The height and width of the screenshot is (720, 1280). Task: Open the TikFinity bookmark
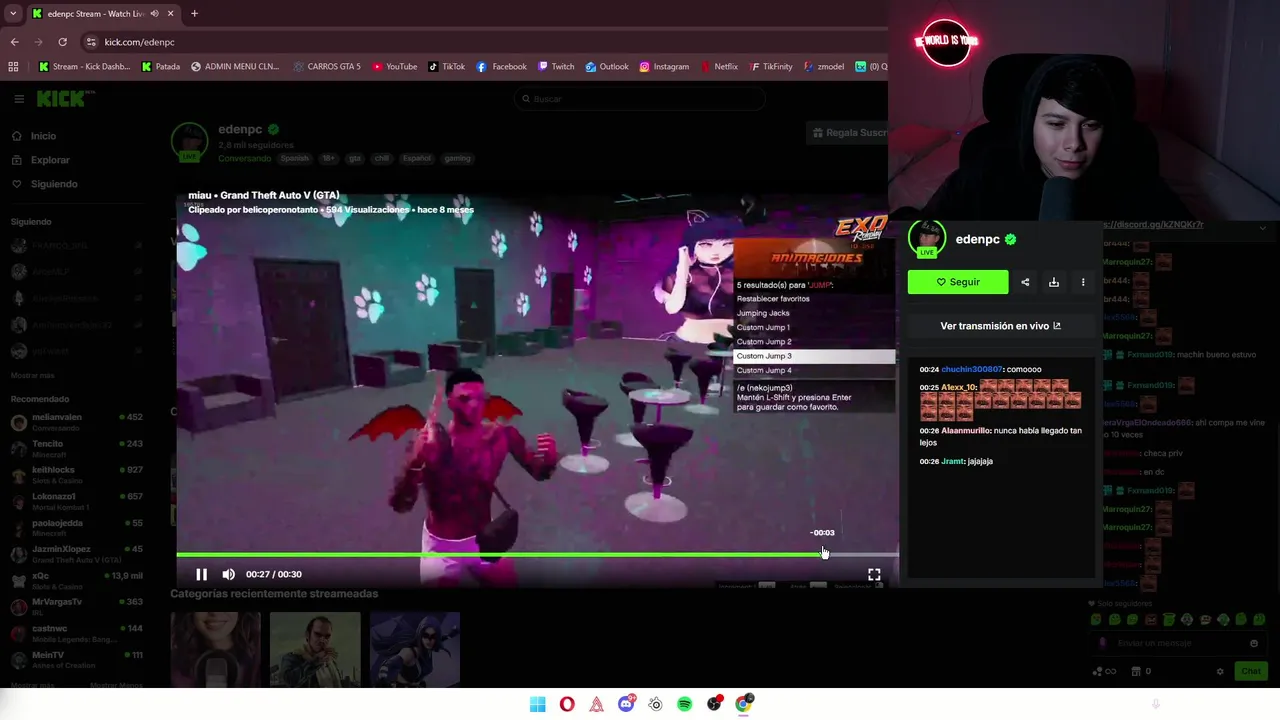[x=770, y=67]
